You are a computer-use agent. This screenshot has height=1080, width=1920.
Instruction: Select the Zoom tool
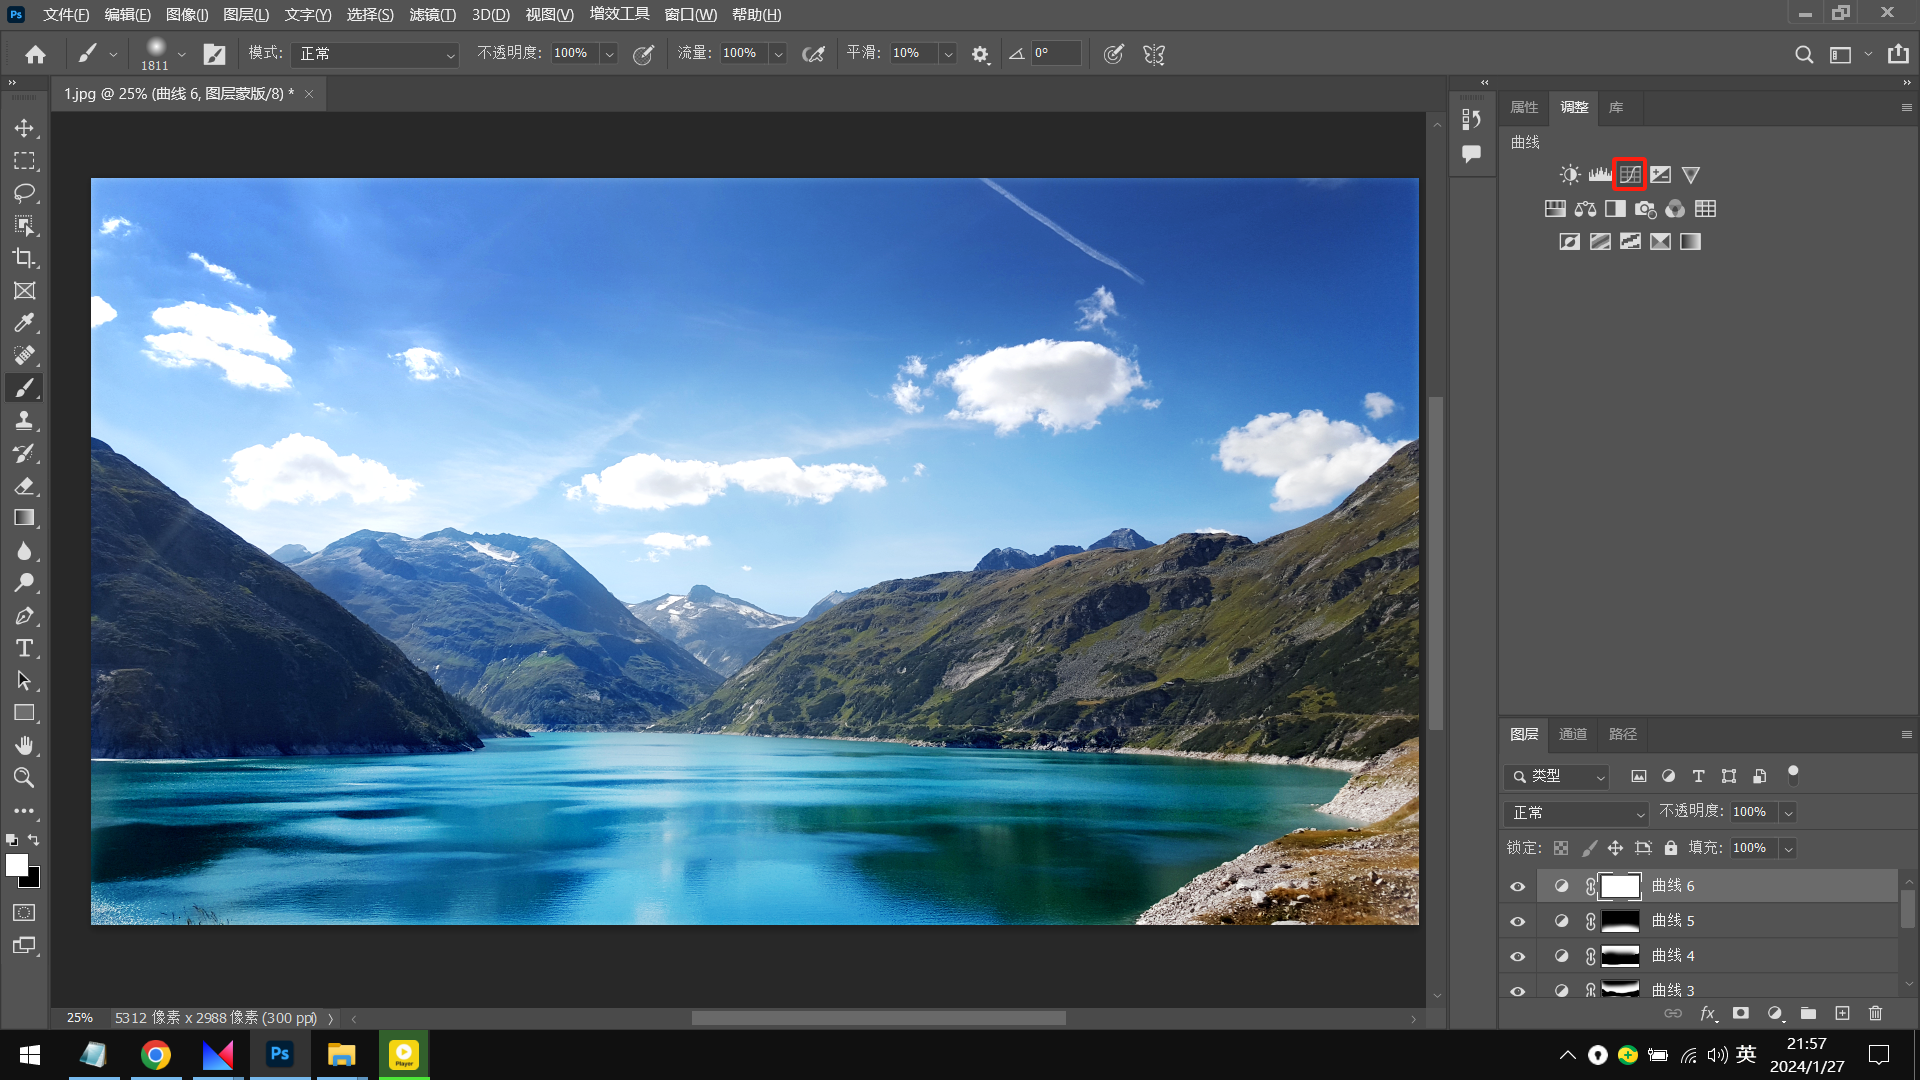pos(24,778)
